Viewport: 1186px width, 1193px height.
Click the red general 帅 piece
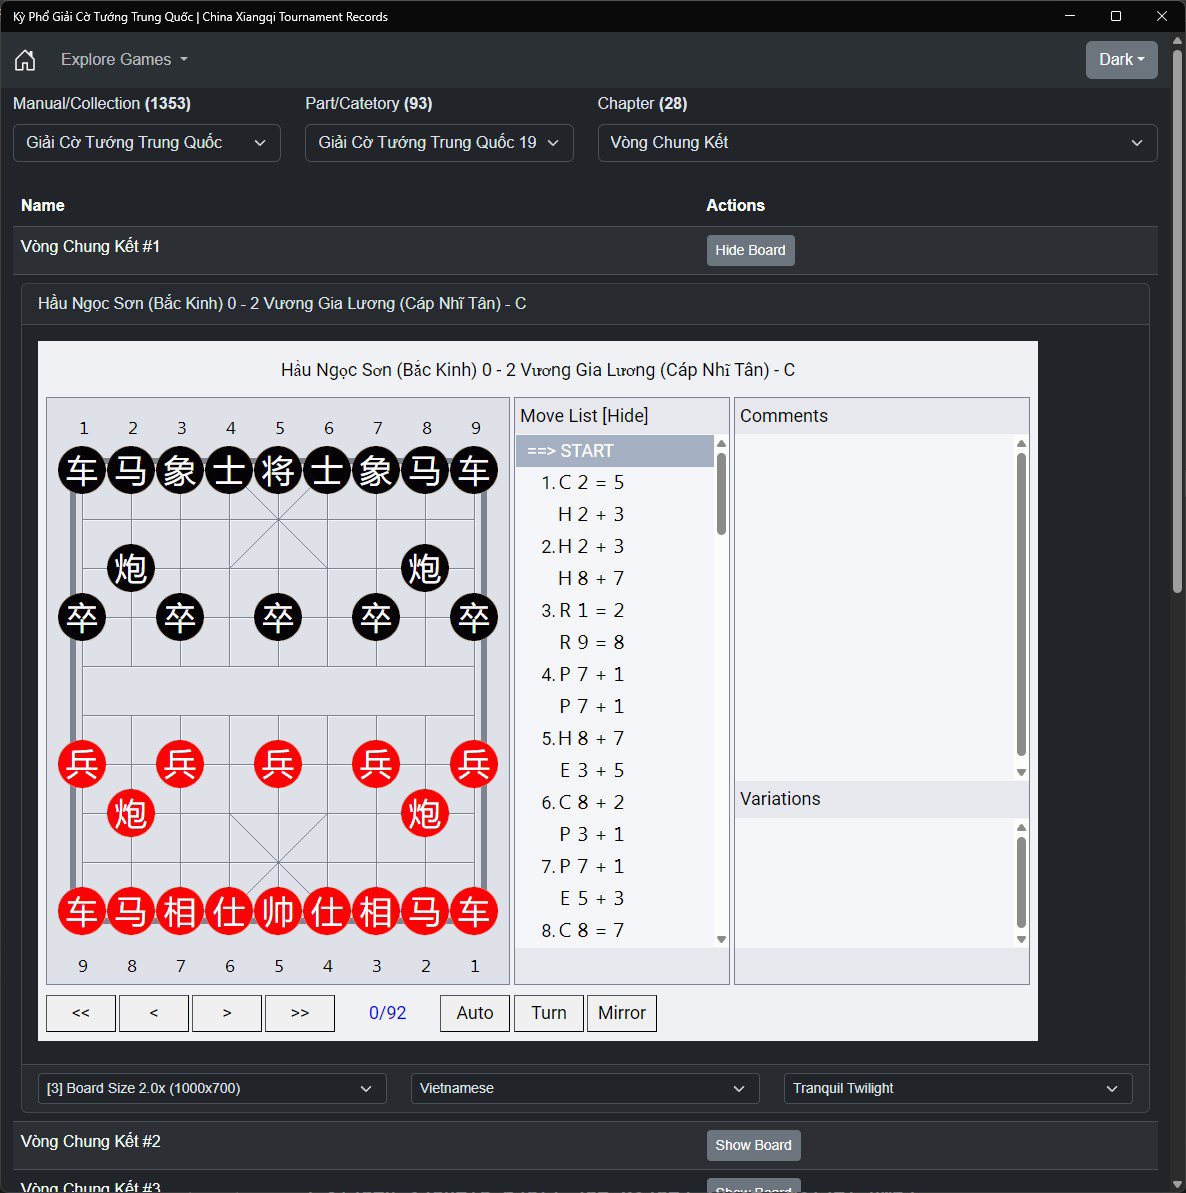[278, 911]
